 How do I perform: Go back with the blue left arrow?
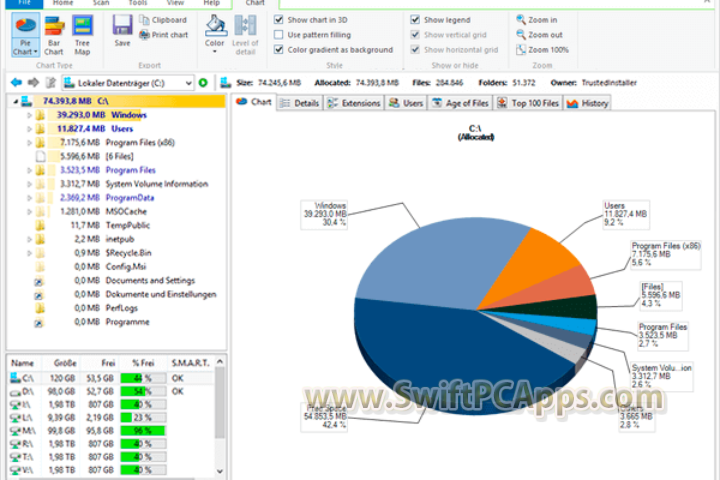pos(16,83)
